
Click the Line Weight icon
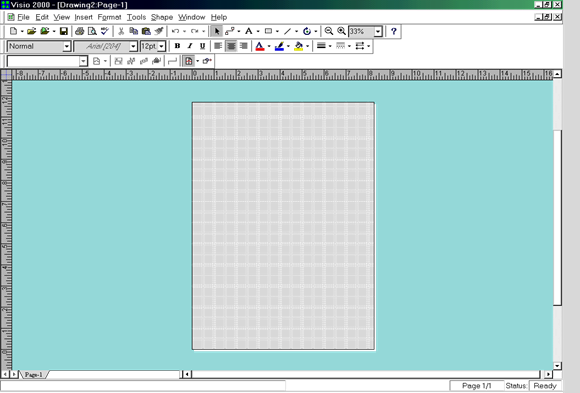[x=321, y=46]
